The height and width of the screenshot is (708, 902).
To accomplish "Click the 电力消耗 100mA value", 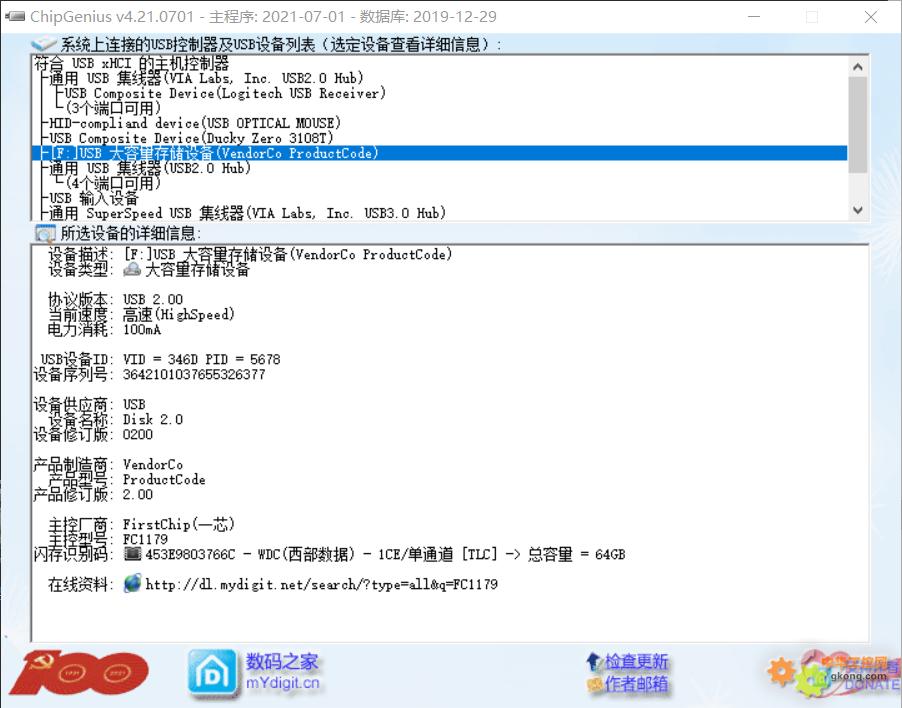I will 142,330.
